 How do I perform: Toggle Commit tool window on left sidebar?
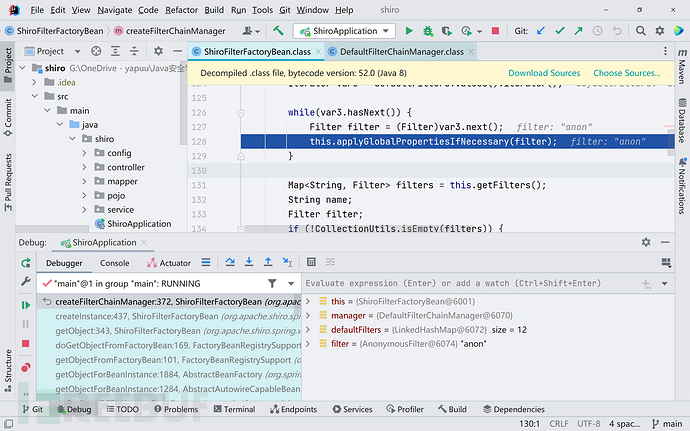point(8,117)
